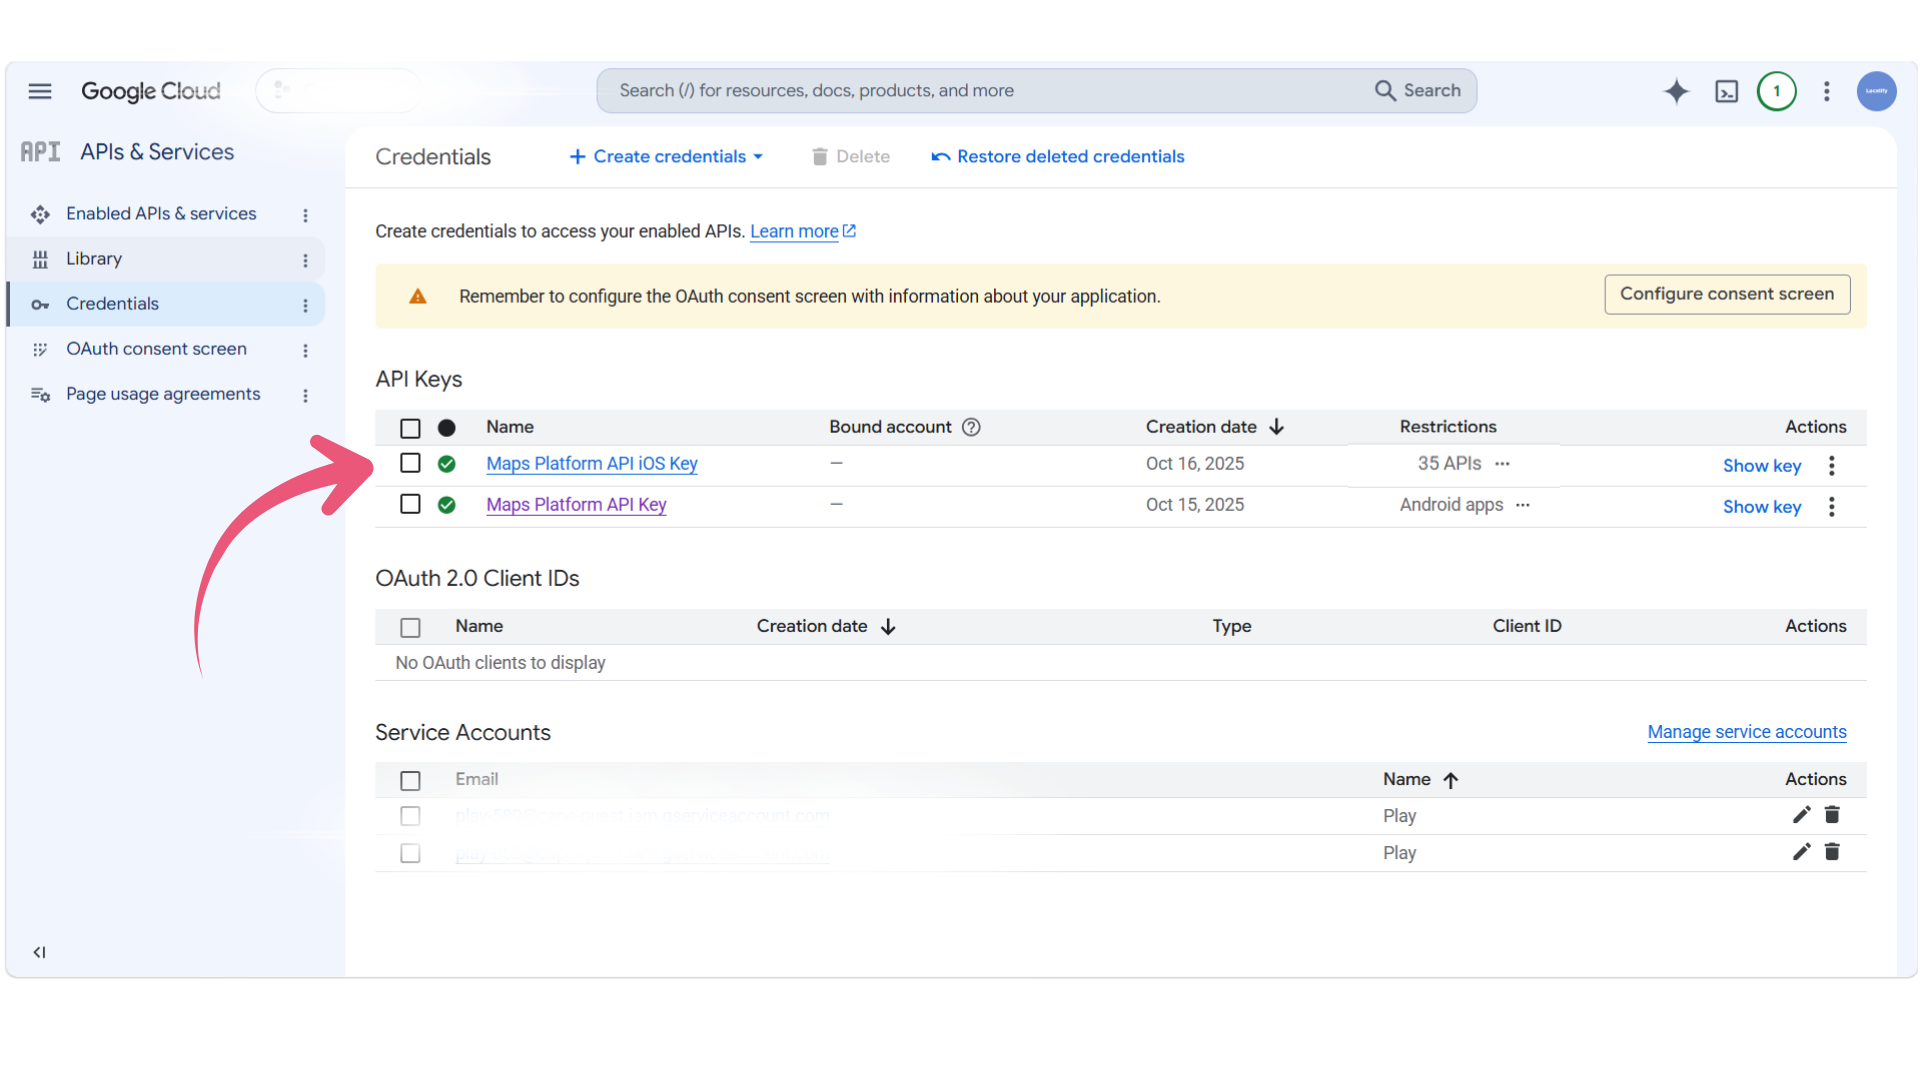Open the first service account email
This screenshot has height=1080, width=1920.
point(642,815)
